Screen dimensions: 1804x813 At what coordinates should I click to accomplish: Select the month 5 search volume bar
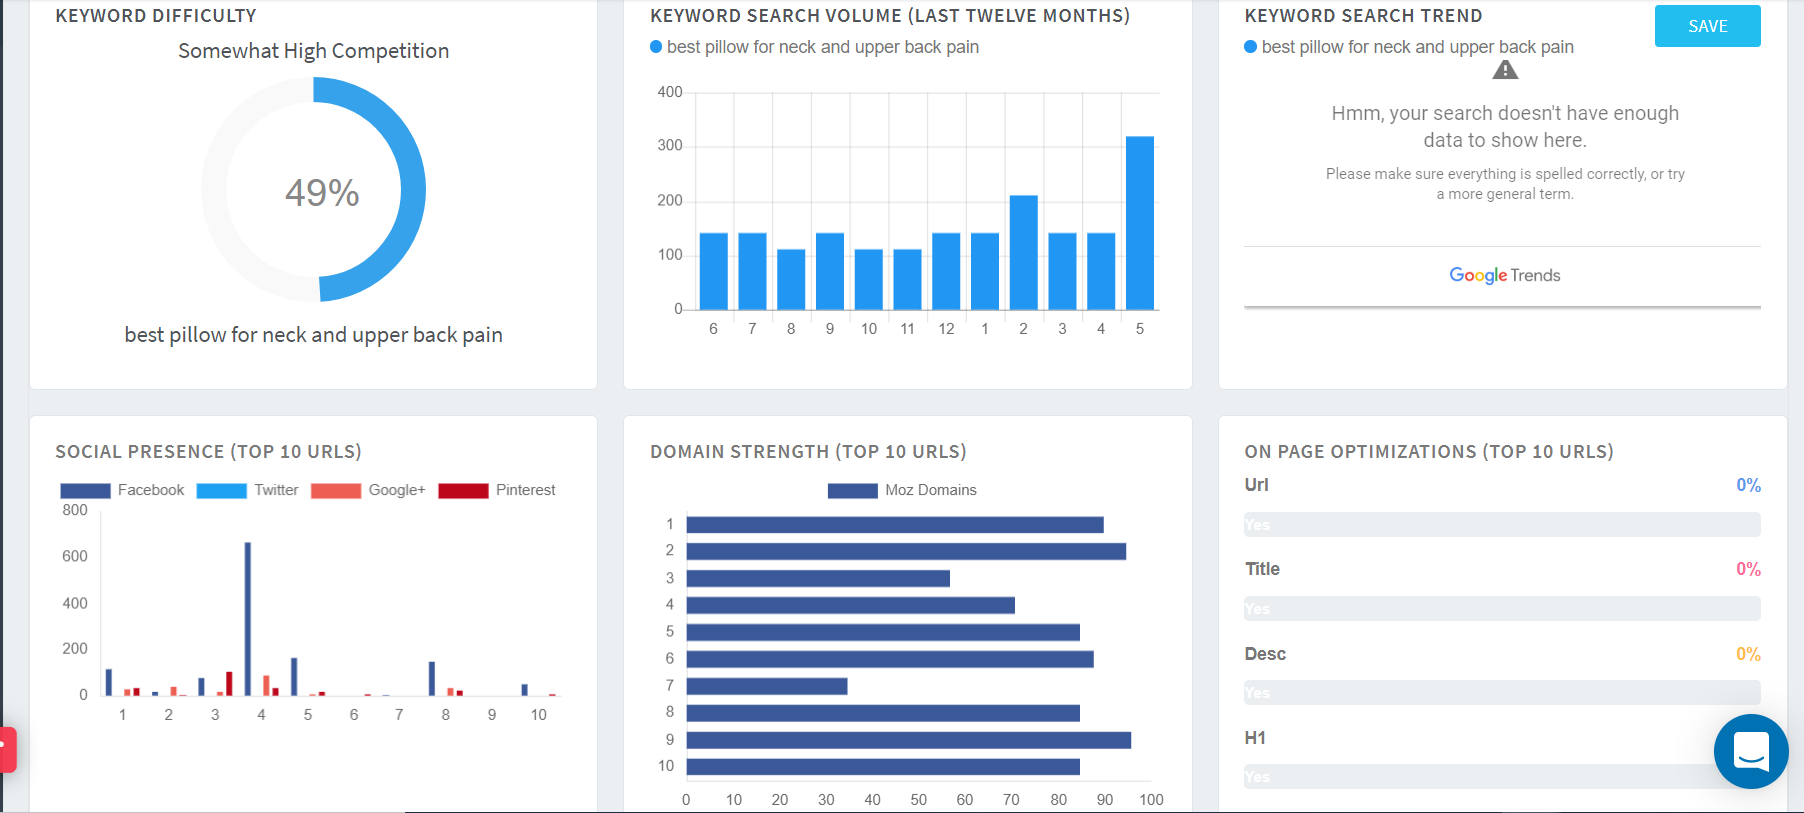1140,223
